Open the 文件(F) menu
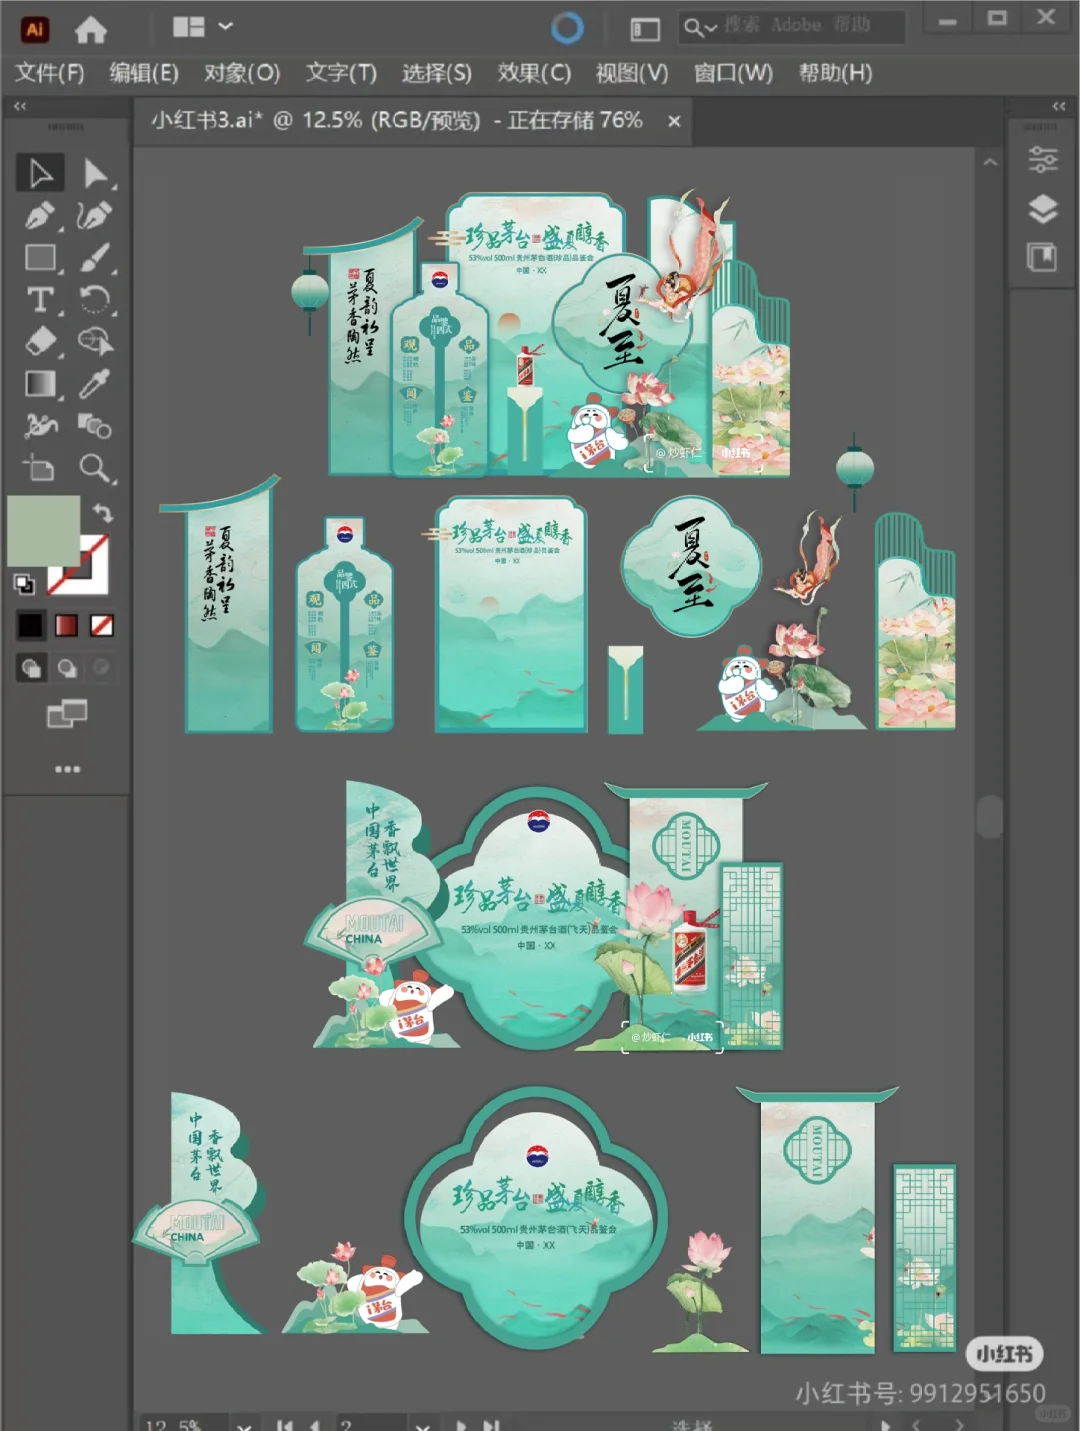Screen dimensions: 1080x1431 [49, 73]
